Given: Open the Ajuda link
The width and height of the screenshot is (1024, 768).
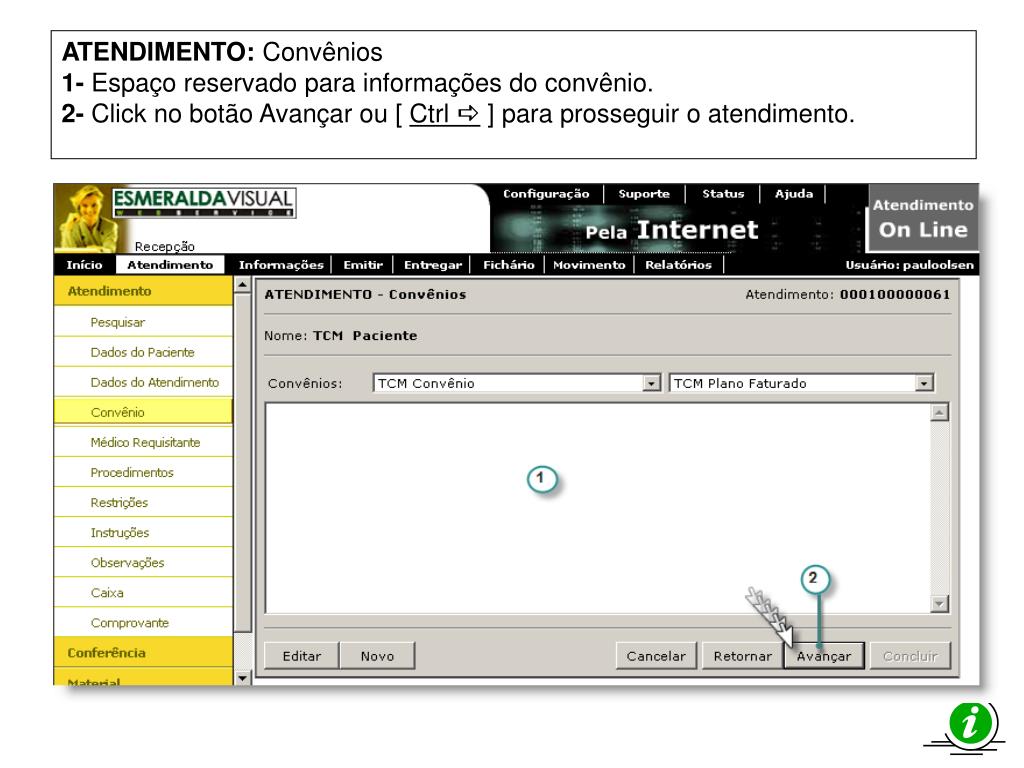Looking at the screenshot, I should 794,194.
